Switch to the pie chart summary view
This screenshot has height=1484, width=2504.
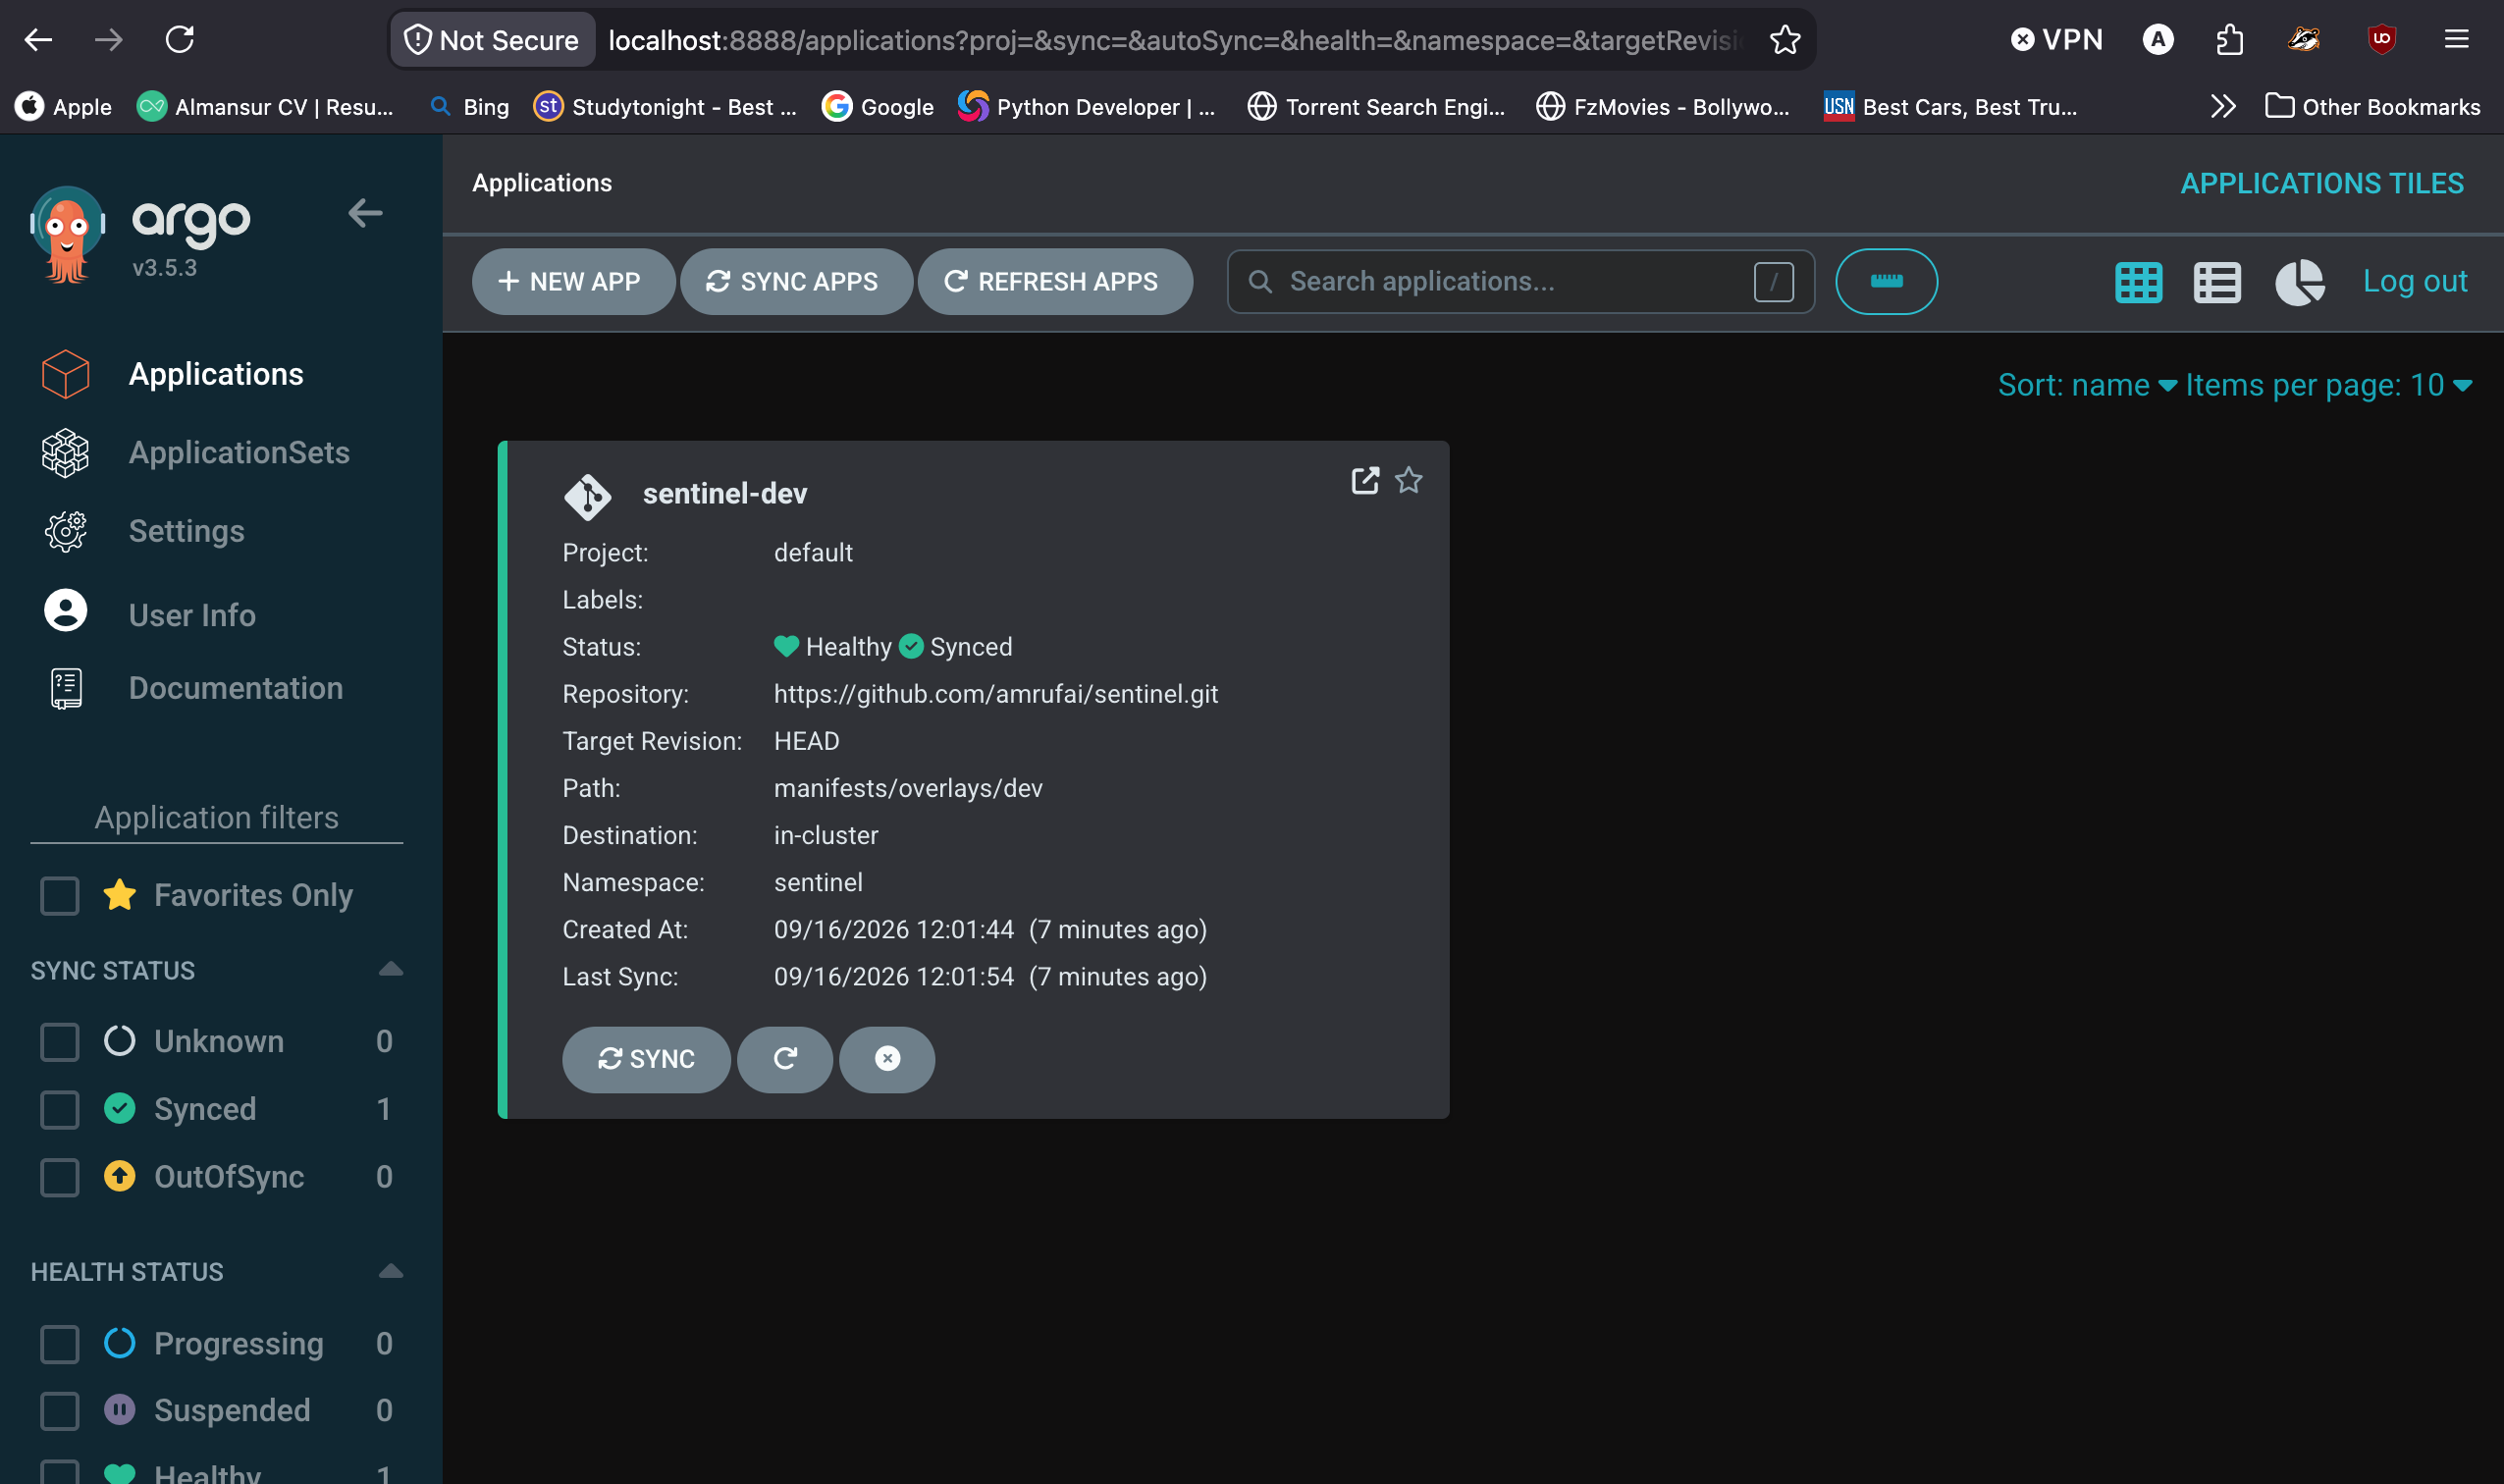point(2299,283)
